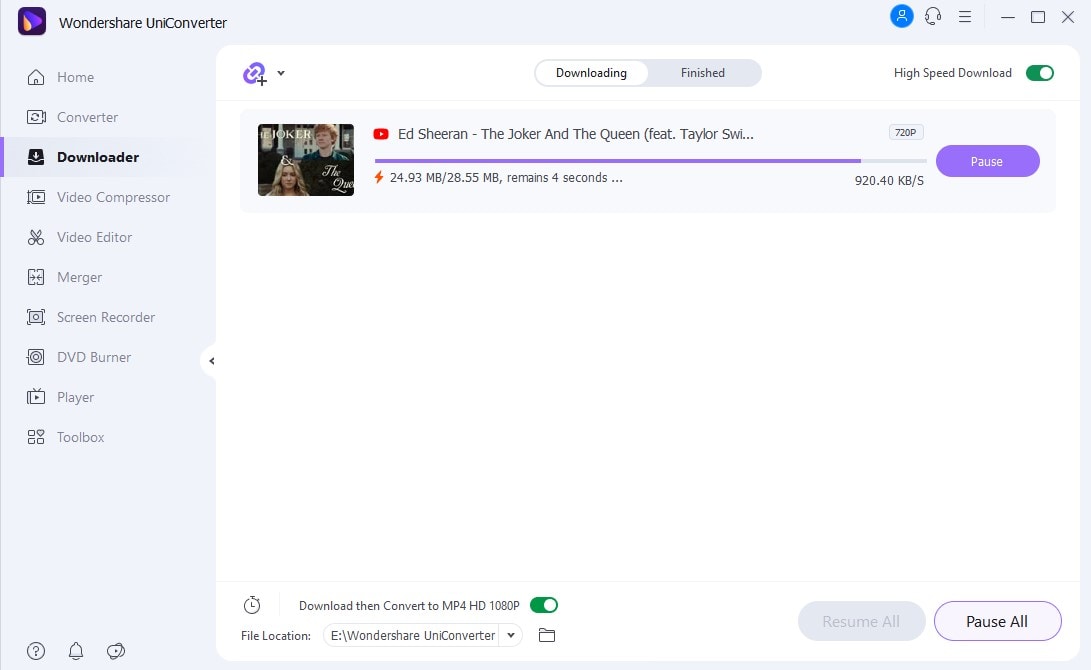This screenshot has height=670, width=1091.
Task: Expand the add-download dropdown arrow
Action: (x=281, y=72)
